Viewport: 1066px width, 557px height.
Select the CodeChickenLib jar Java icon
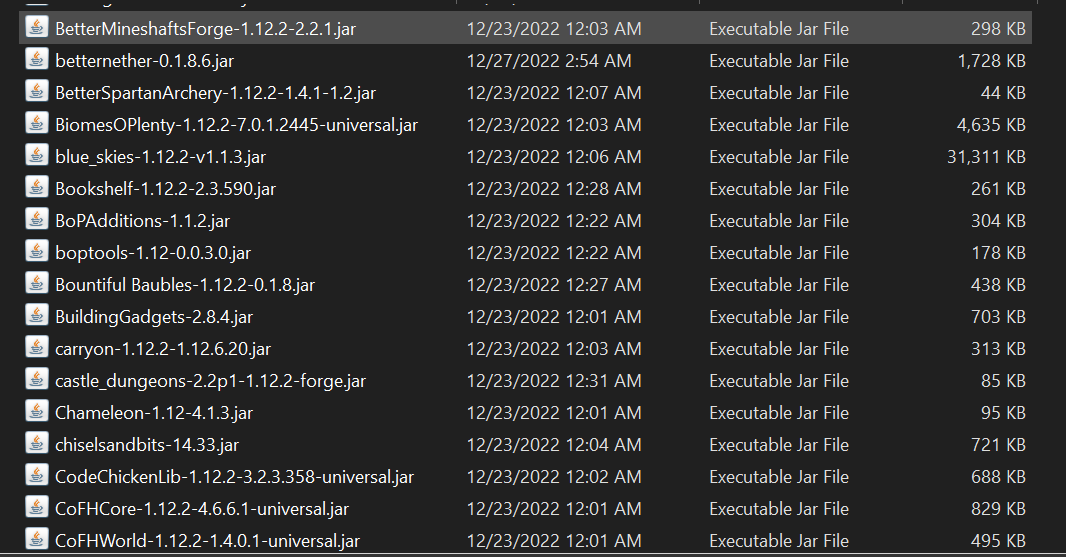tap(37, 475)
